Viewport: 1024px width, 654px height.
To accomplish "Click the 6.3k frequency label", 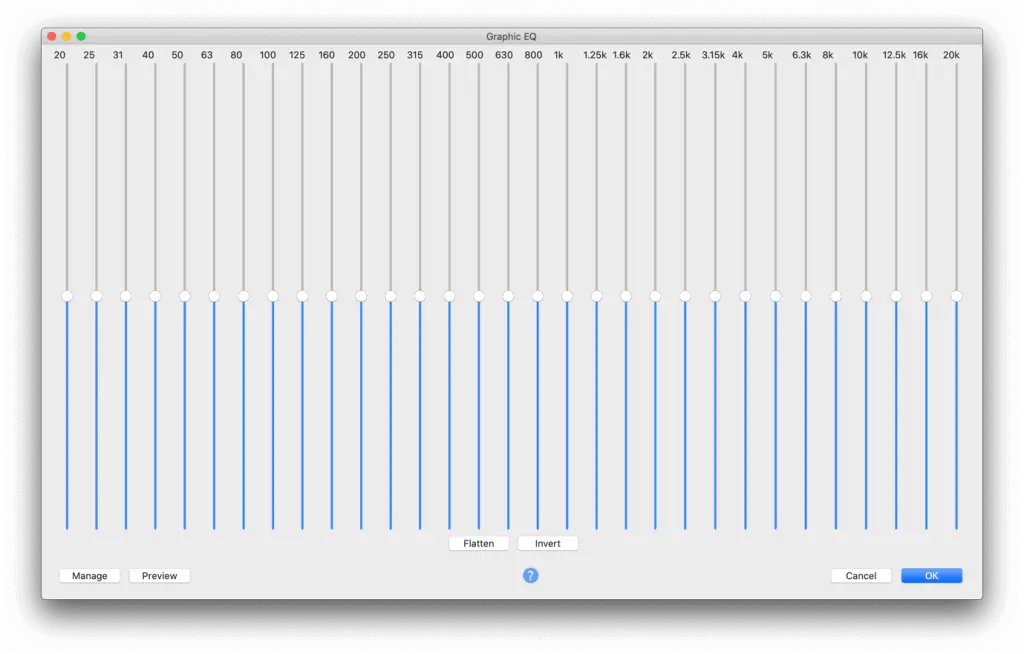I will point(801,55).
